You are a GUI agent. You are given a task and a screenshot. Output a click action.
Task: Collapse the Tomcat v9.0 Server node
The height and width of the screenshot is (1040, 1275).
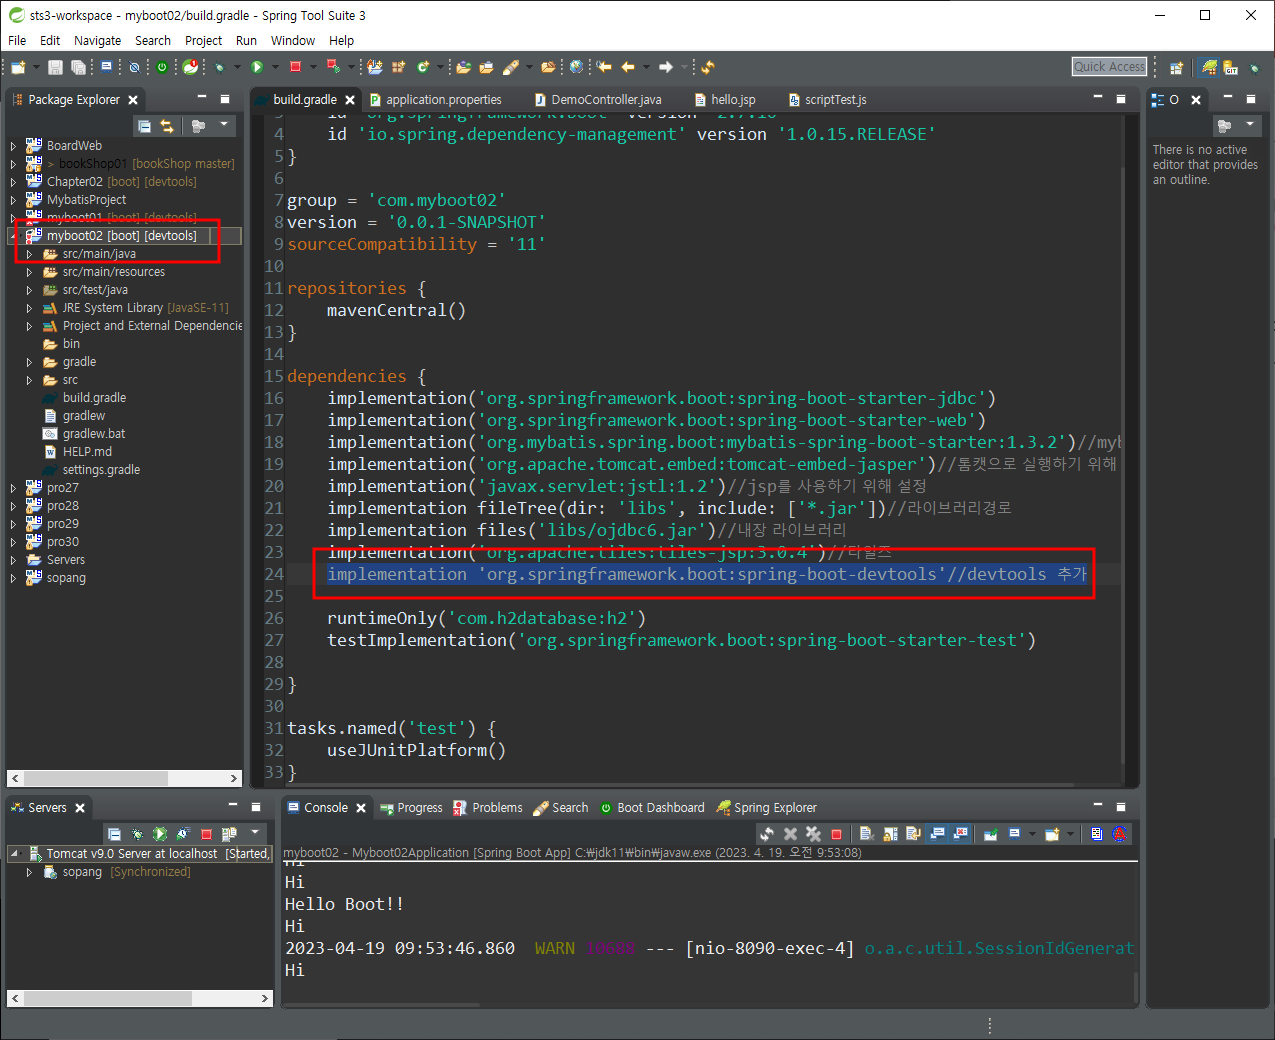point(13,854)
